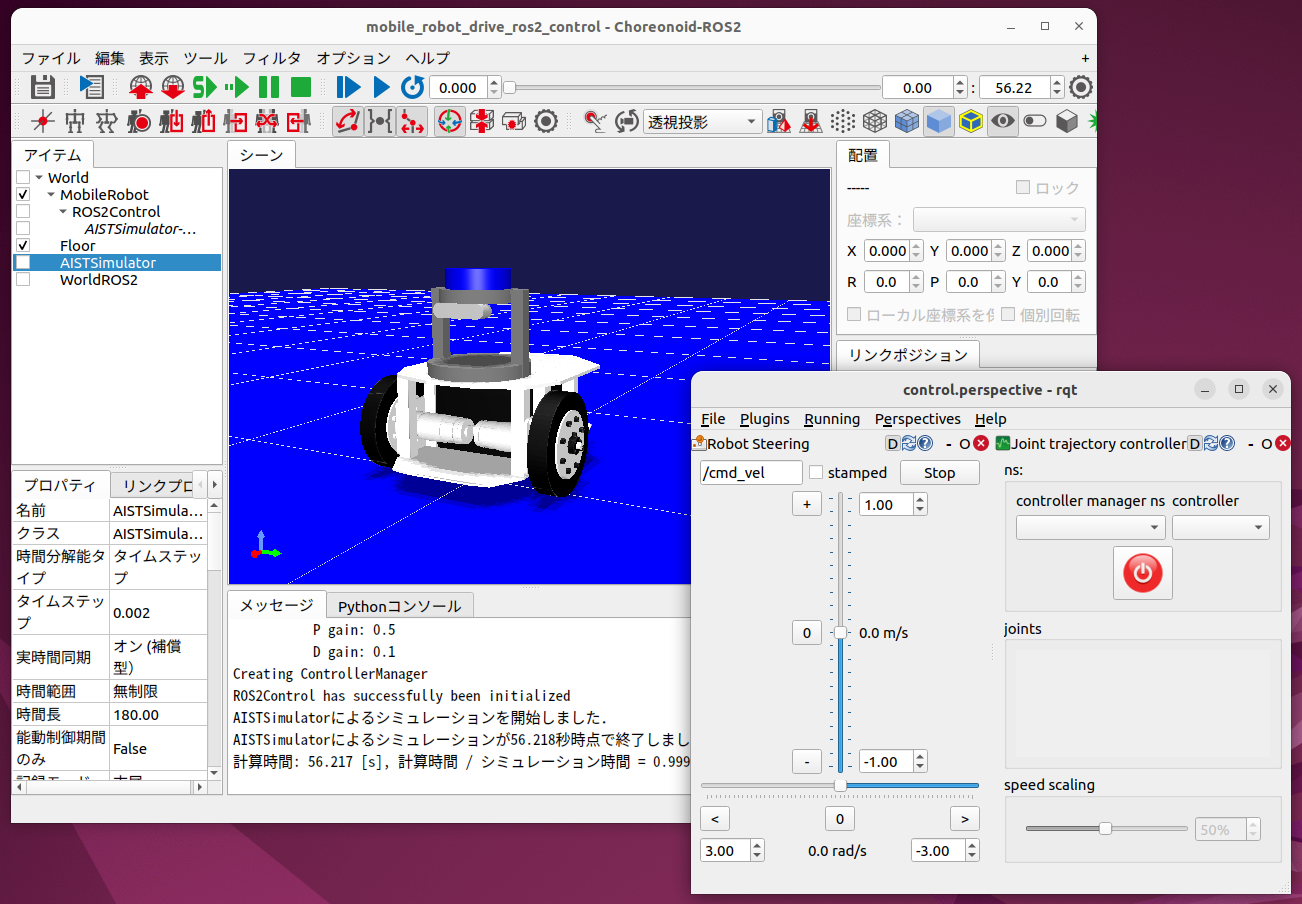
Task: Start the simulation from the toolbar
Action: (205, 88)
